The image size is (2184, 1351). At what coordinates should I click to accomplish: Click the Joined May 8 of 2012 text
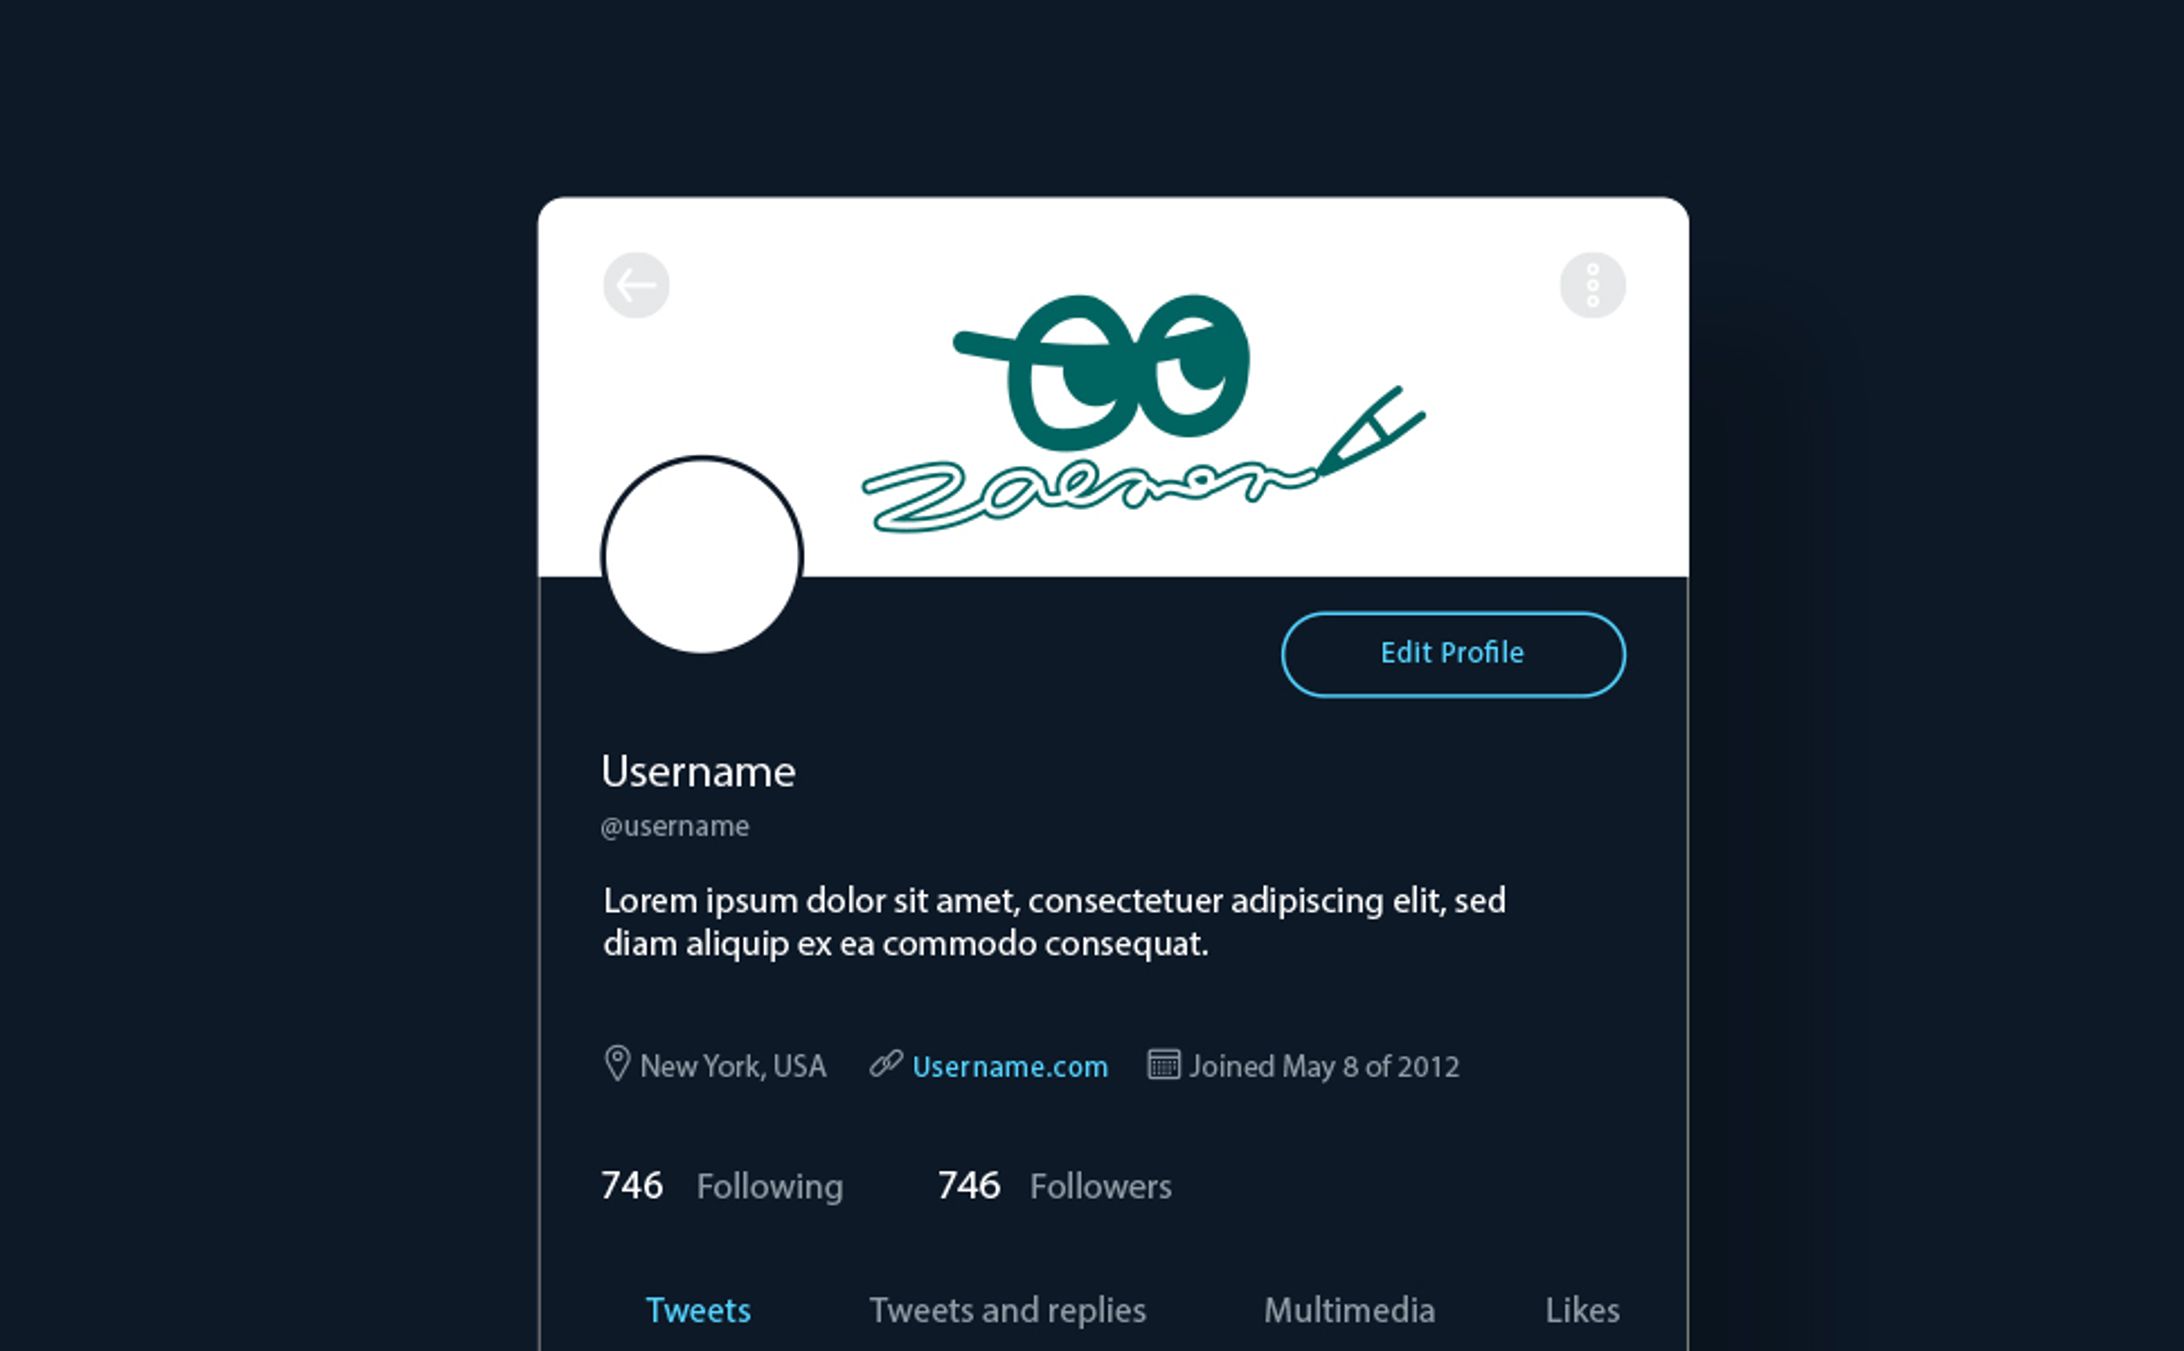tap(1324, 1067)
